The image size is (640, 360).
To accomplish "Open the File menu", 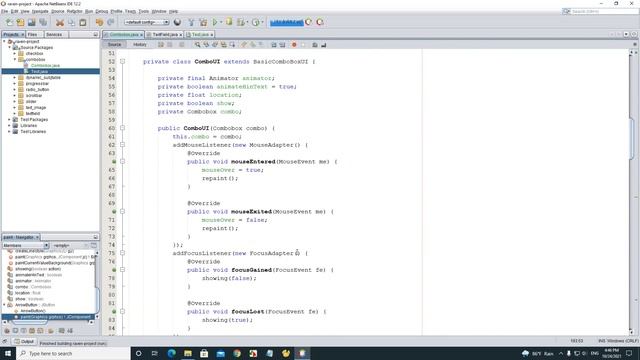I will (x=4, y=11).
